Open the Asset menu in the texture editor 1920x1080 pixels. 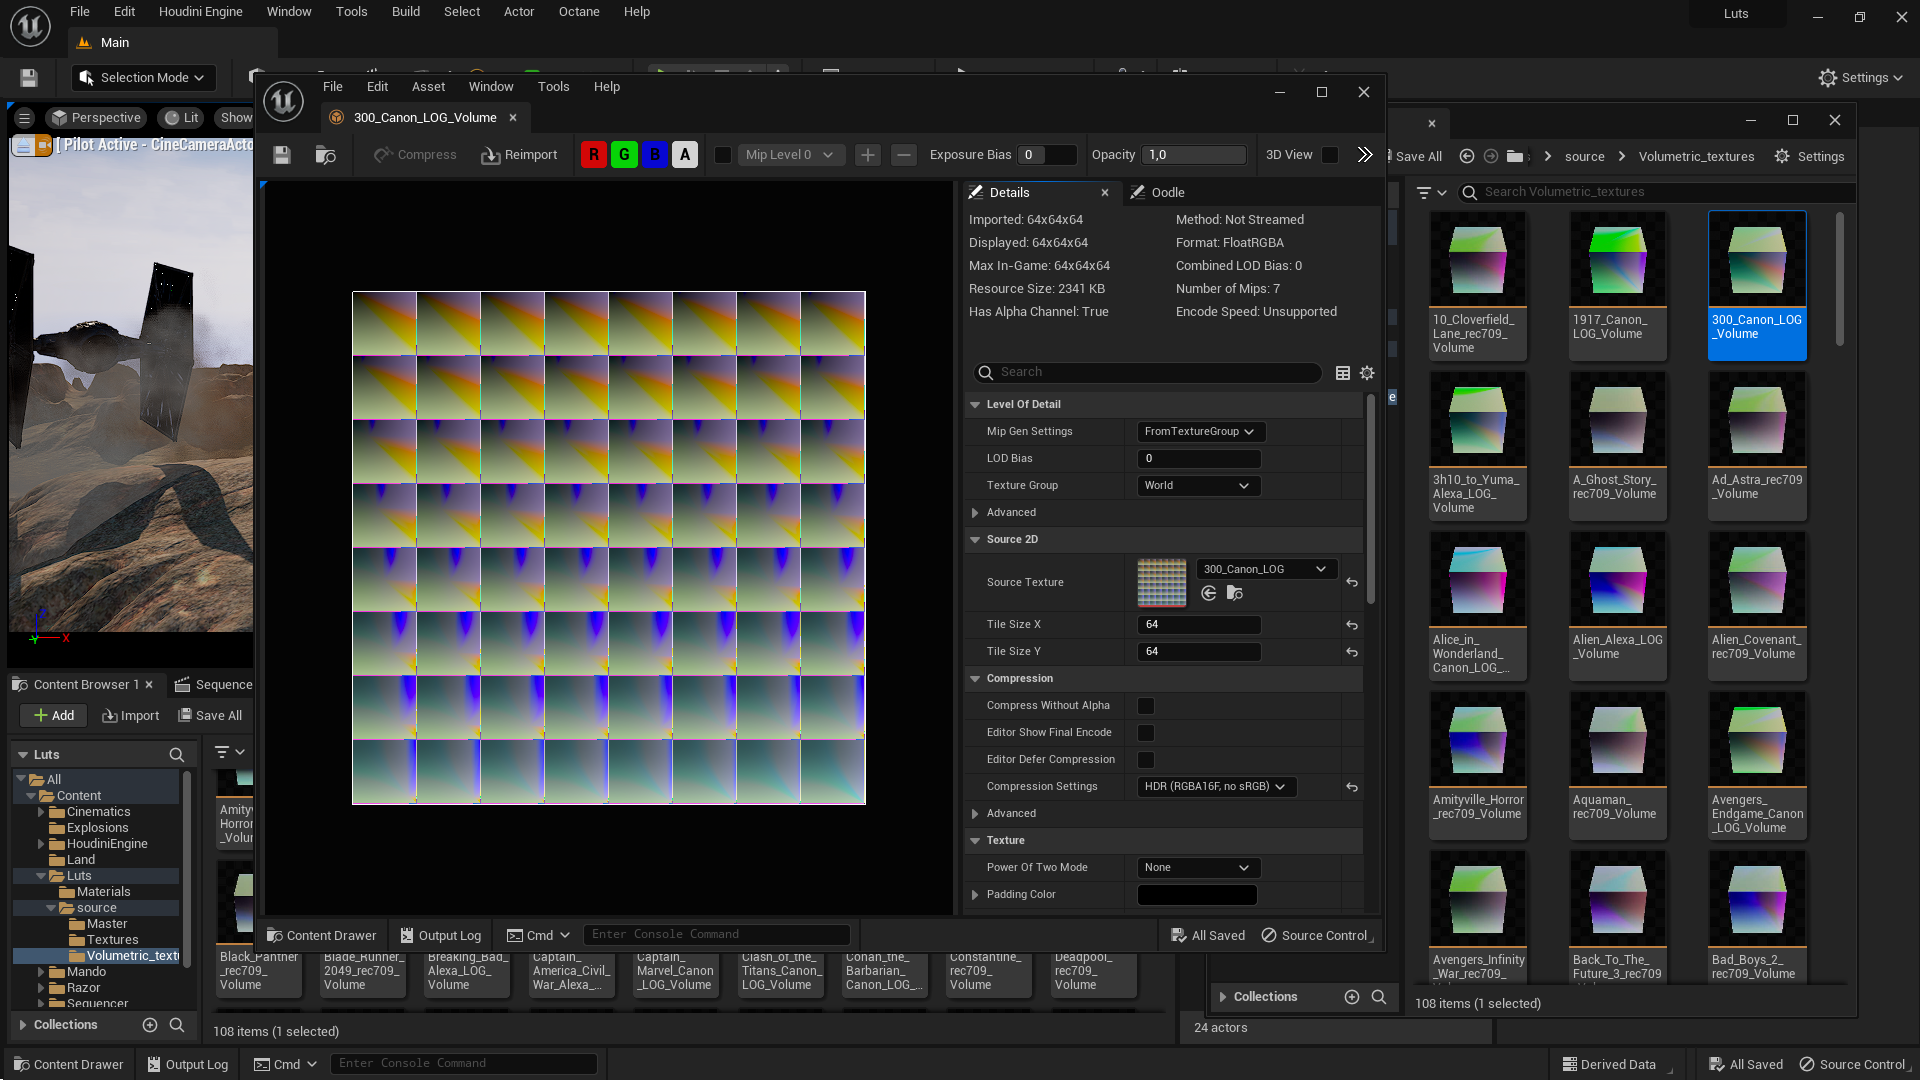pyautogui.click(x=428, y=87)
